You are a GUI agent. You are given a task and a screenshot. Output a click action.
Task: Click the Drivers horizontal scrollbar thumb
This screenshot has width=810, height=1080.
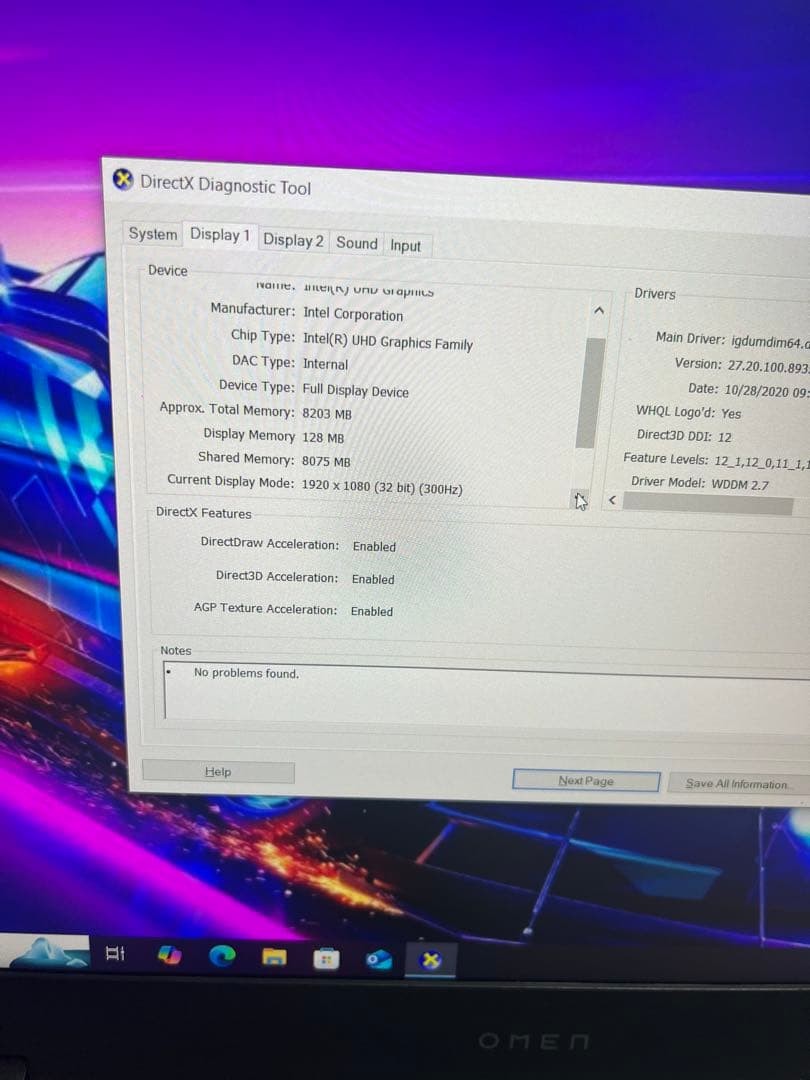click(707, 503)
